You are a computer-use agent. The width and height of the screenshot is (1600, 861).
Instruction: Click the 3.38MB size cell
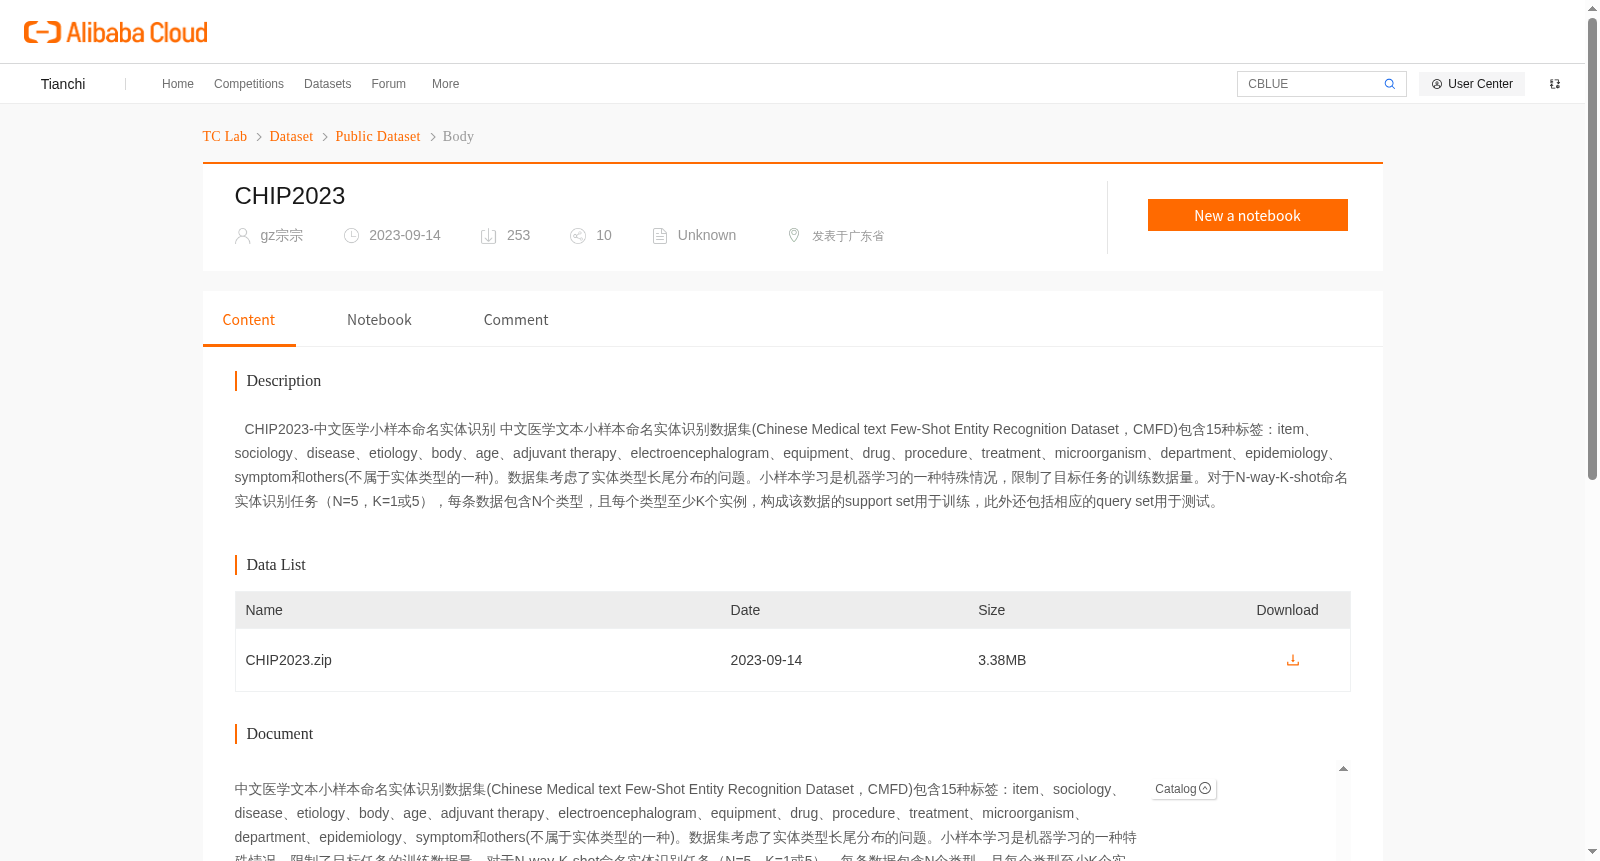pyautogui.click(x=1002, y=660)
